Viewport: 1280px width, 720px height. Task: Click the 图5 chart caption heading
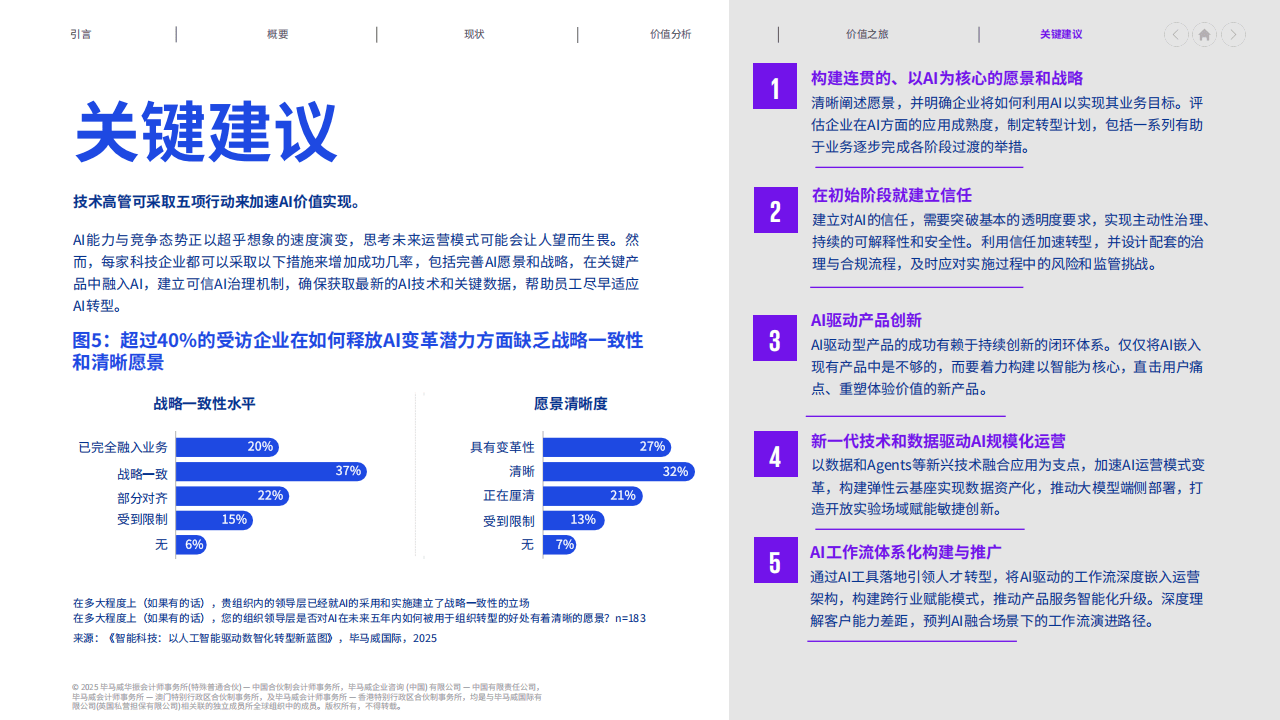pyautogui.click(x=357, y=351)
